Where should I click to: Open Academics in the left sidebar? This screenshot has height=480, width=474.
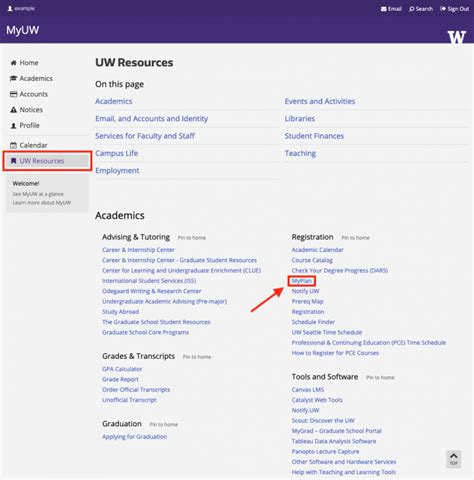pos(31,78)
